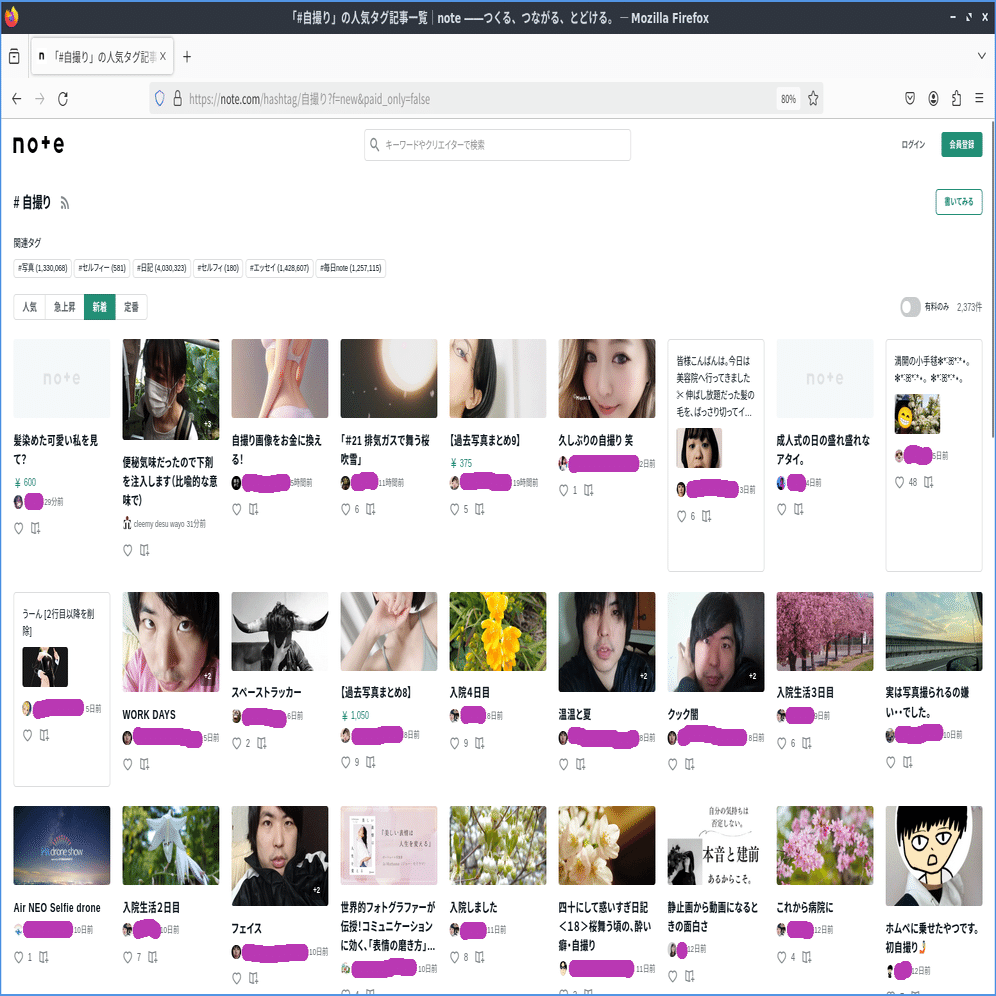This screenshot has height=996, width=996.
Task: Switch to the 急上昇 tab
Action: click(65, 307)
